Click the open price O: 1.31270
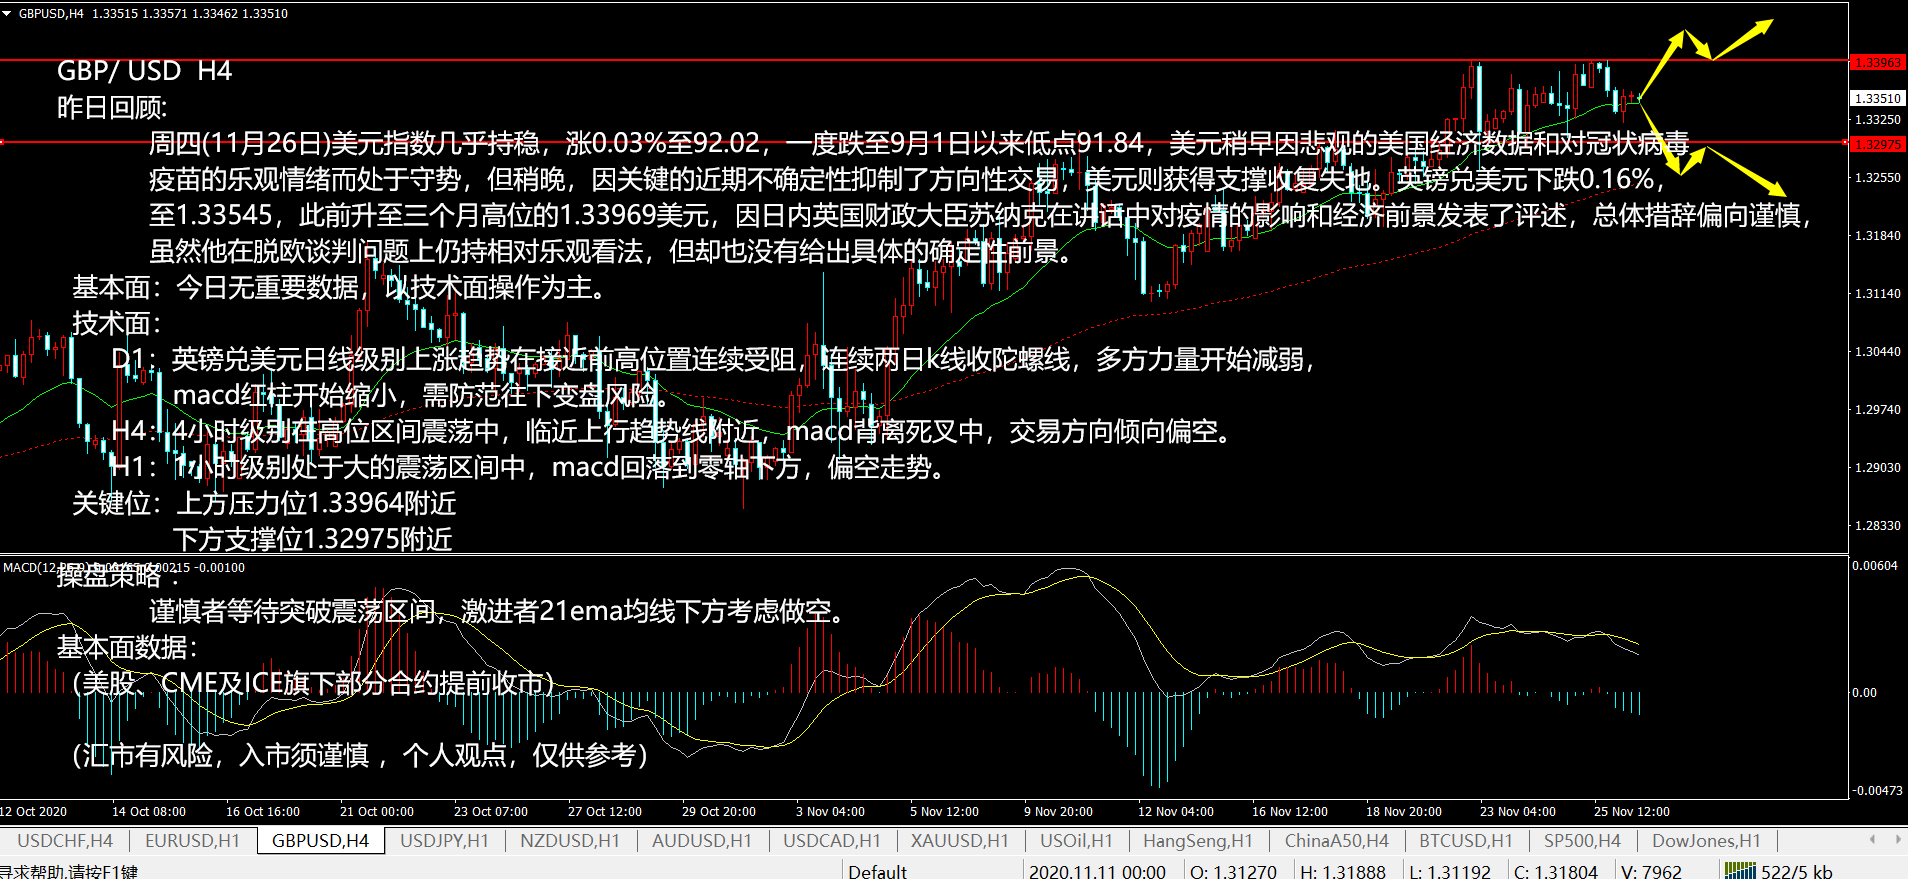 1233,871
